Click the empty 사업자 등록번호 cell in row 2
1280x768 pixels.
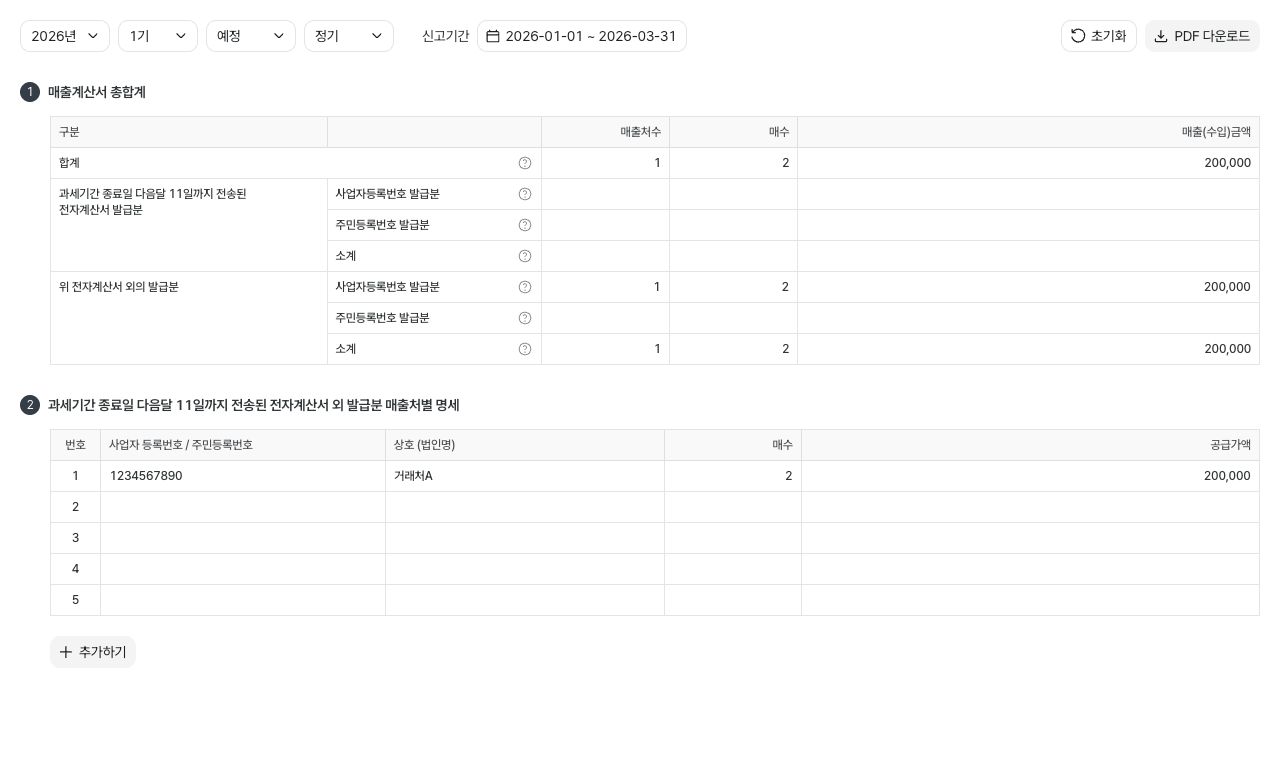243,507
